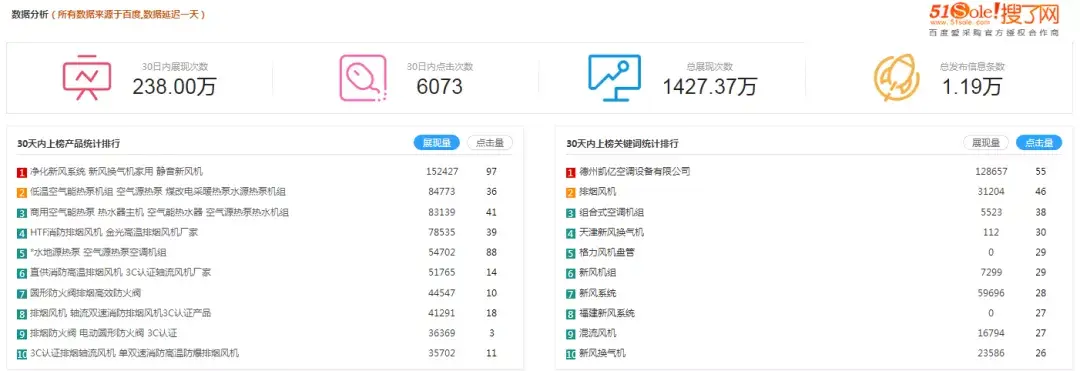
Task: Open product 商用空气能热泵 热水器主机
Action: [159, 213]
